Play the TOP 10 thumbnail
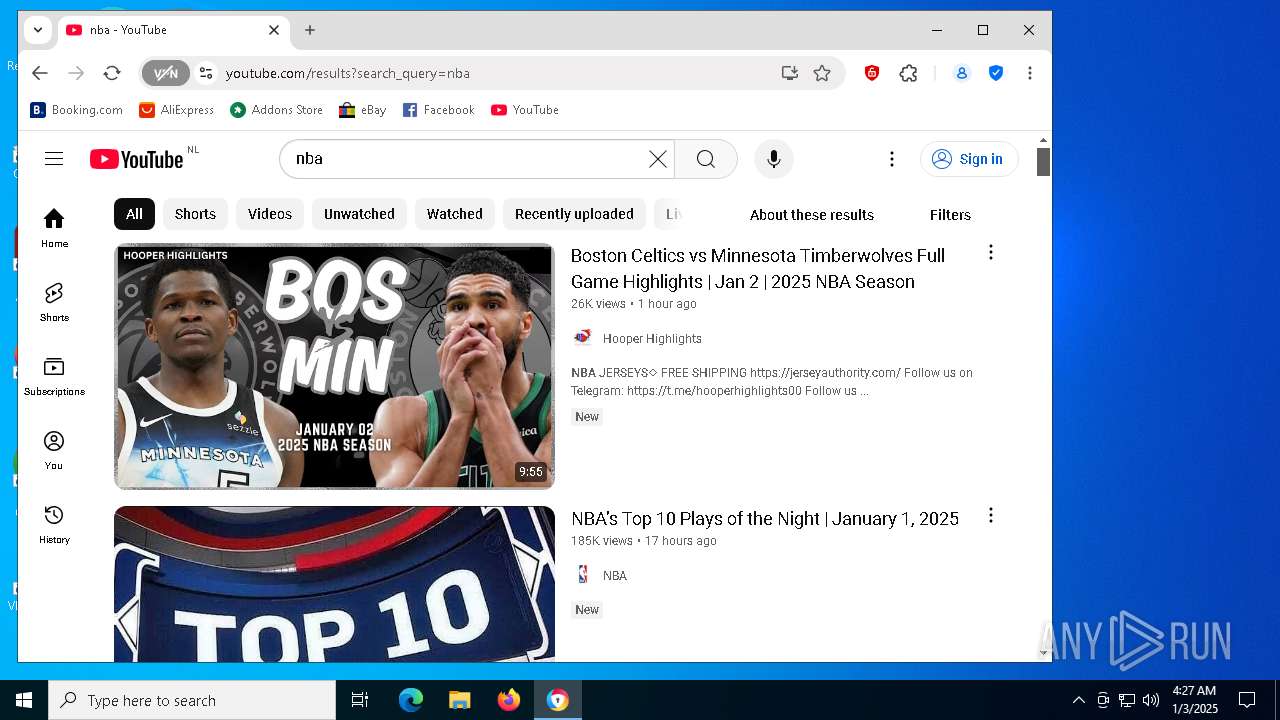The width and height of the screenshot is (1280, 720). coord(334,584)
